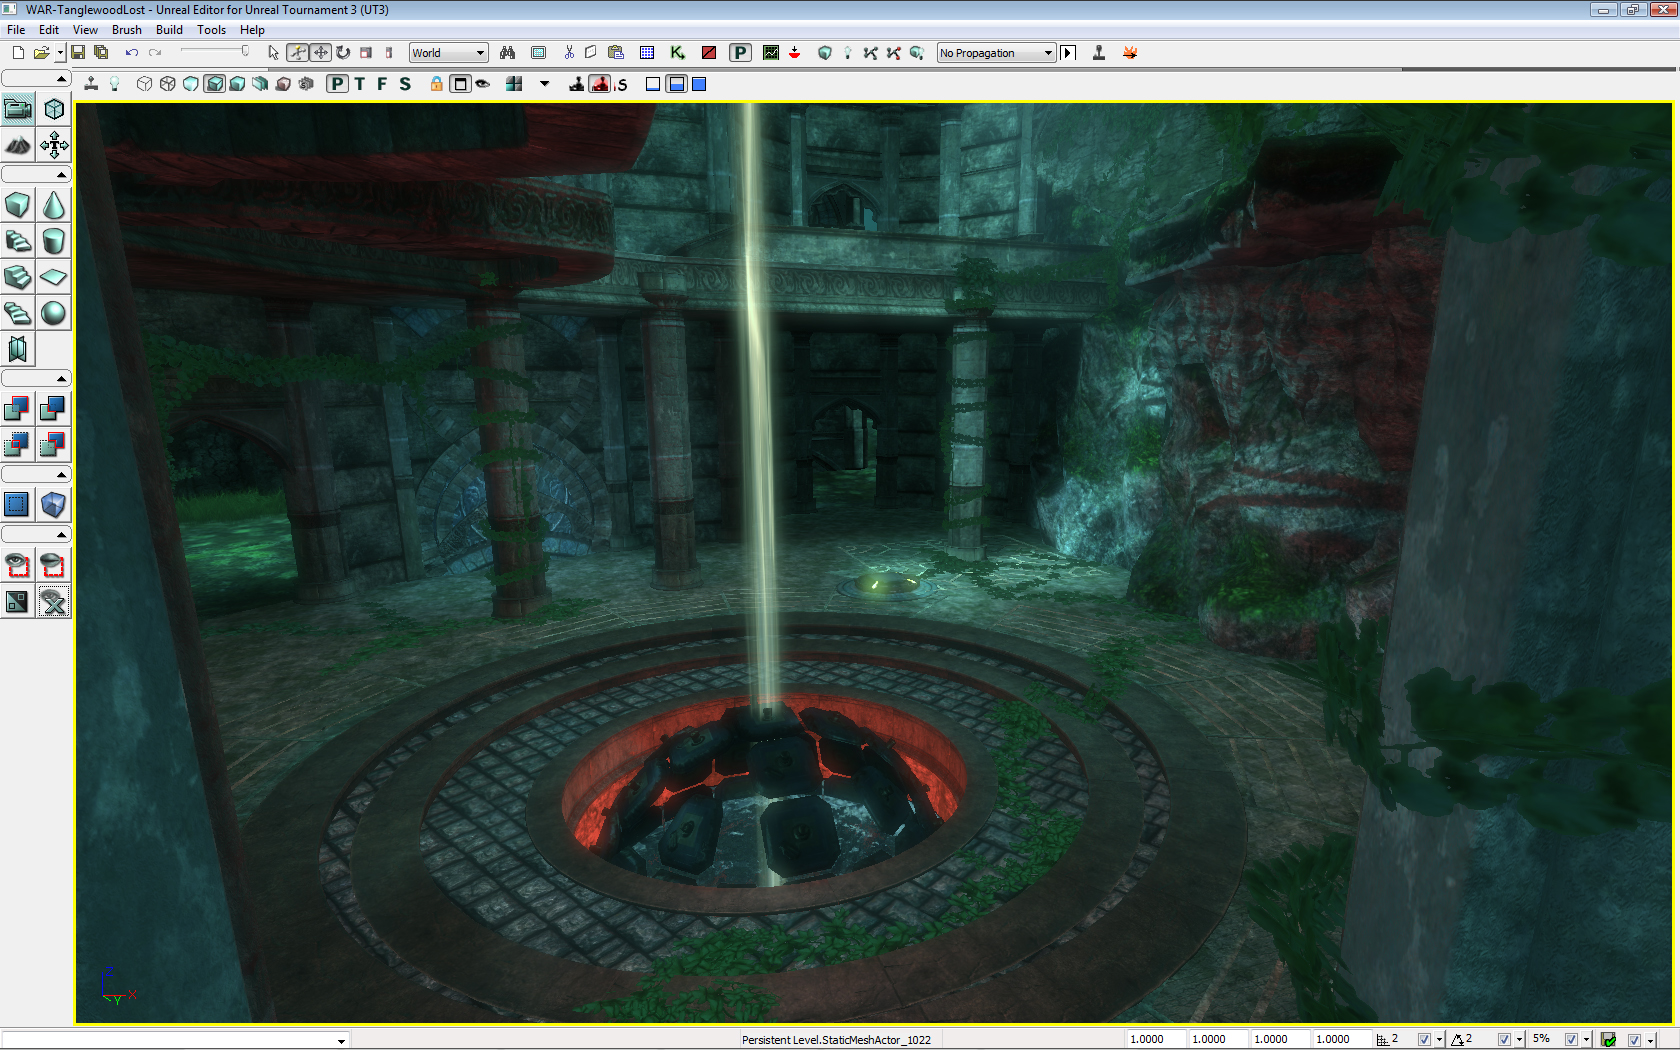The image size is (1680, 1050).
Task: Create a Volumetric brush
Action: [18, 349]
